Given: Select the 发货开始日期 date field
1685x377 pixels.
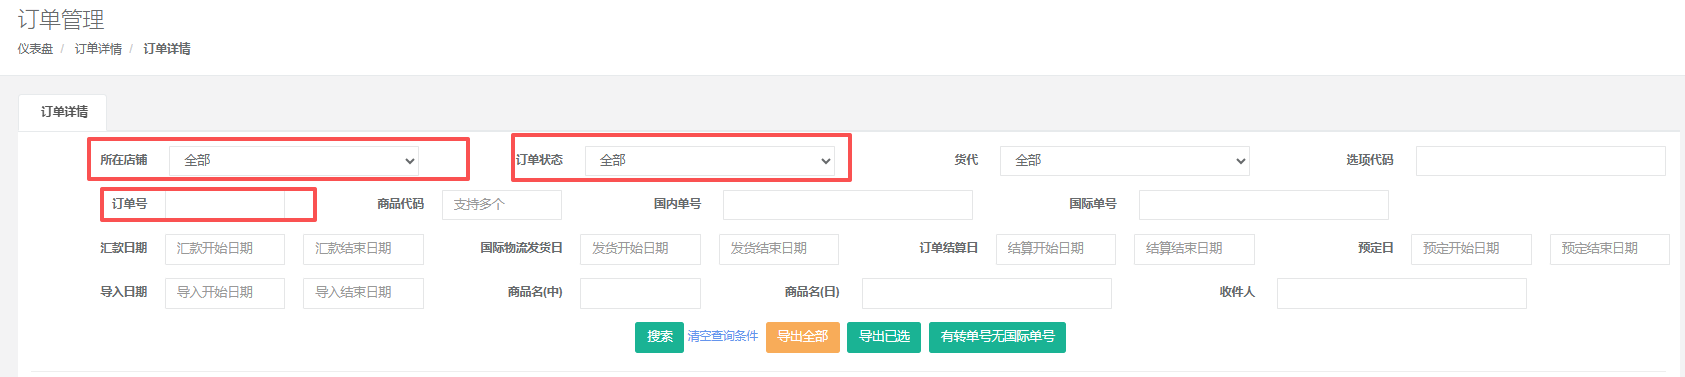Looking at the screenshot, I should click(x=640, y=248).
